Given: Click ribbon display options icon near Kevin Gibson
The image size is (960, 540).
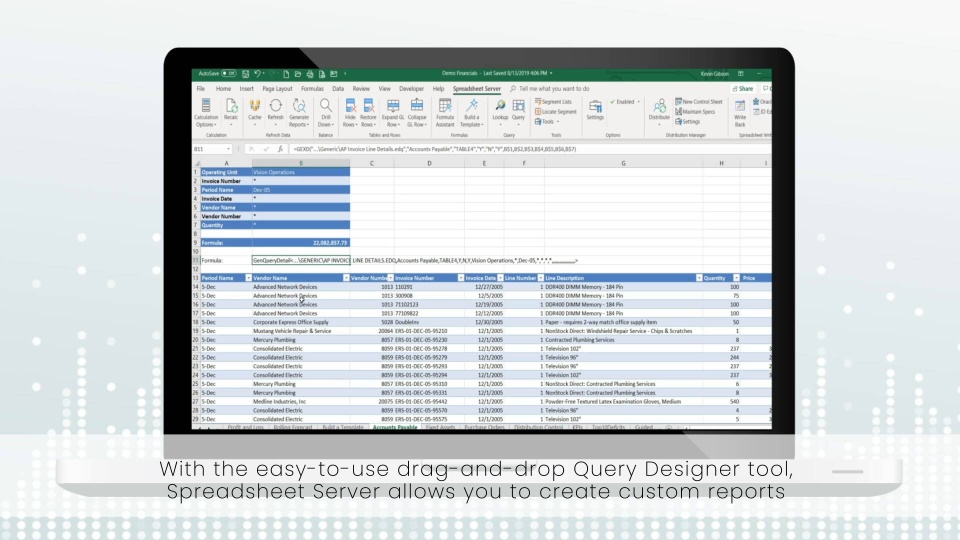Looking at the screenshot, I should (741, 73).
